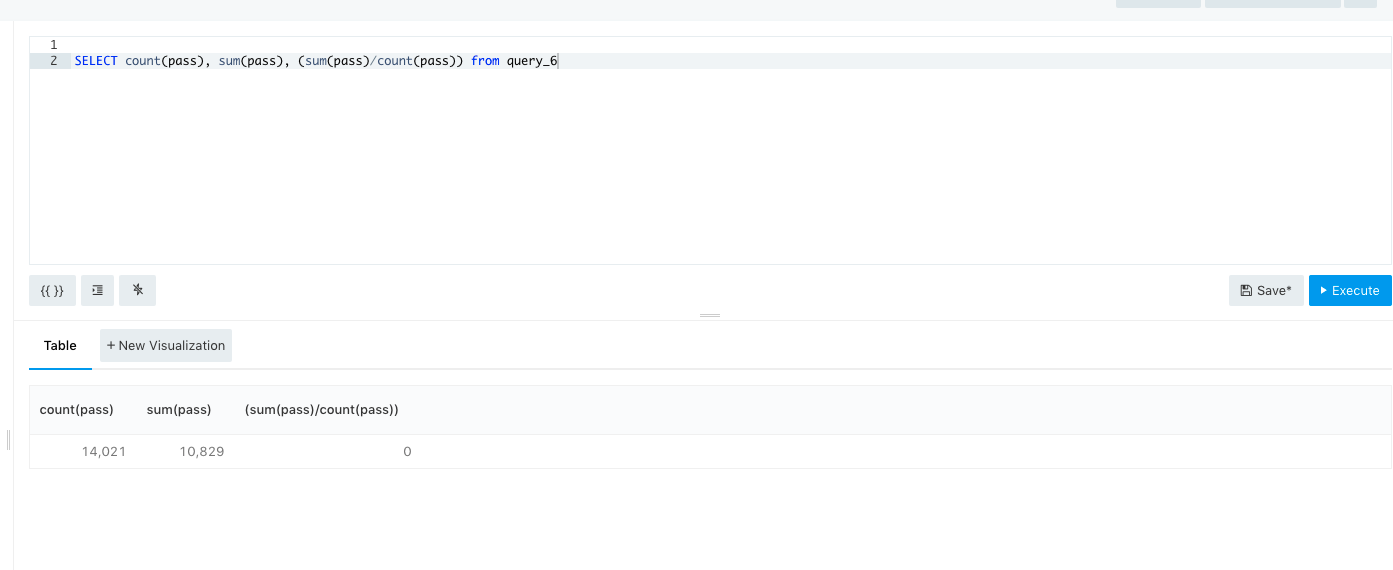Switch to the Table tab
The width and height of the screenshot is (1393, 570).
[60, 345]
